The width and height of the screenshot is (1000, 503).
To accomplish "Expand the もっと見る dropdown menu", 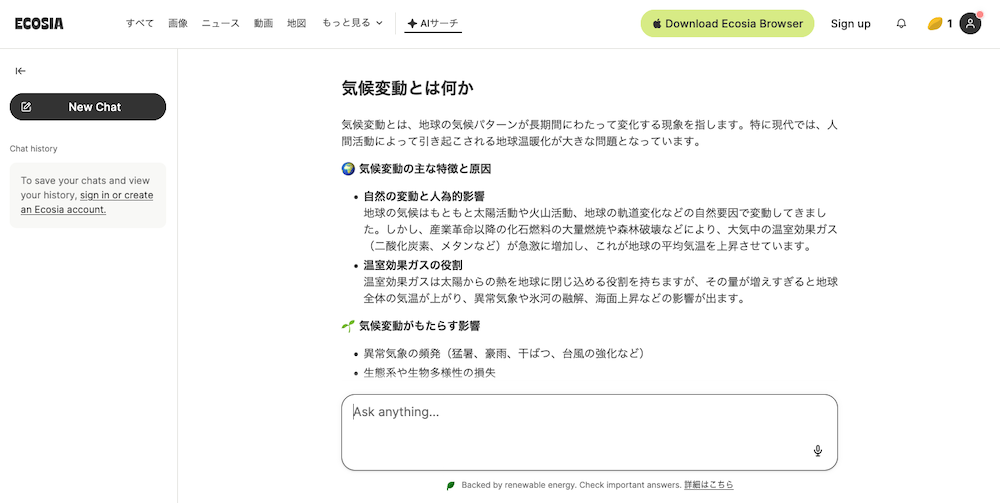I will [352, 23].
